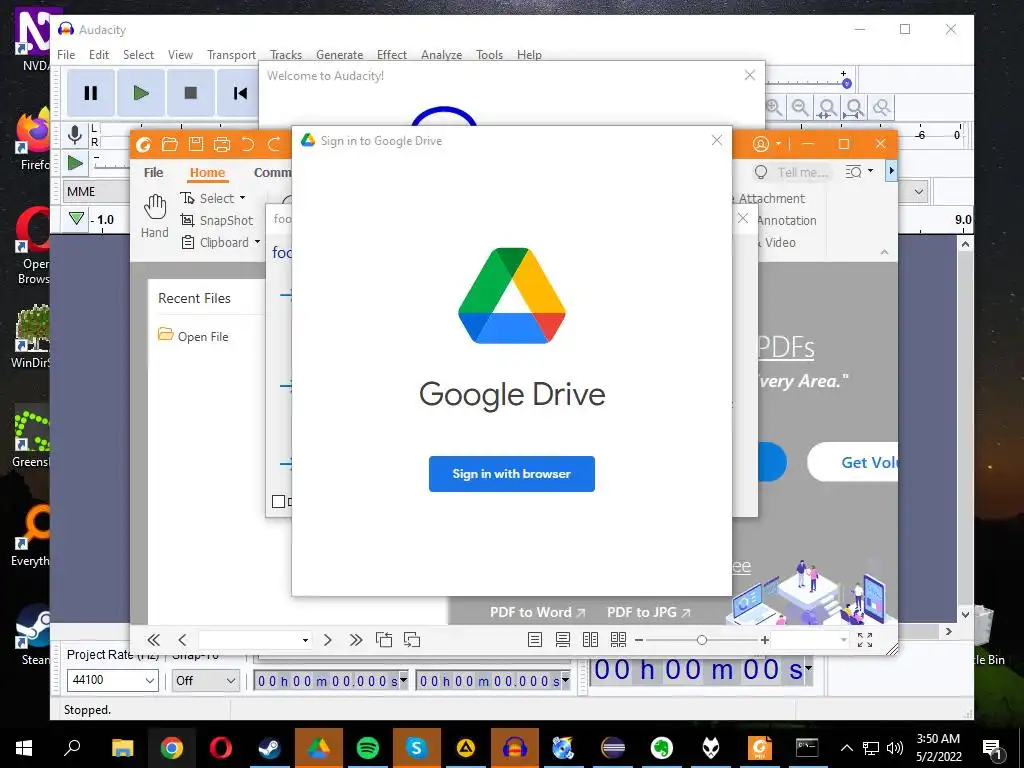Viewport: 1024px width, 768px height.
Task: Zoom in with Audacity's magnifier plus icon
Action: pyautogui.click(x=774, y=107)
